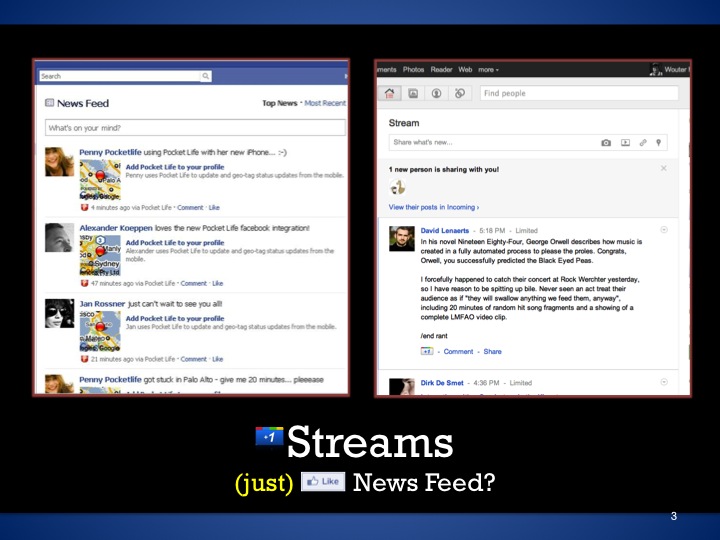Click the link icon in share box
The width and height of the screenshot is (720, 540).
[643, 143]
